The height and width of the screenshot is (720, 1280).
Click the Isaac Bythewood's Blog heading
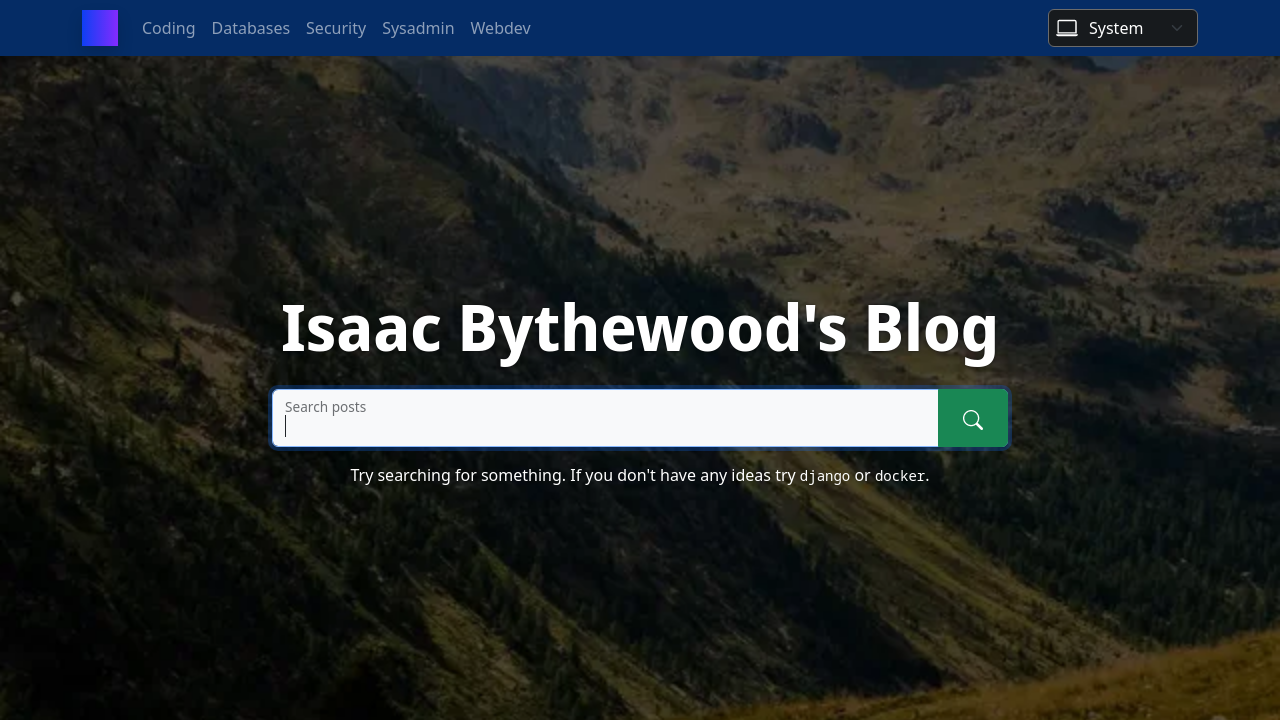click(x=639, y=328)
